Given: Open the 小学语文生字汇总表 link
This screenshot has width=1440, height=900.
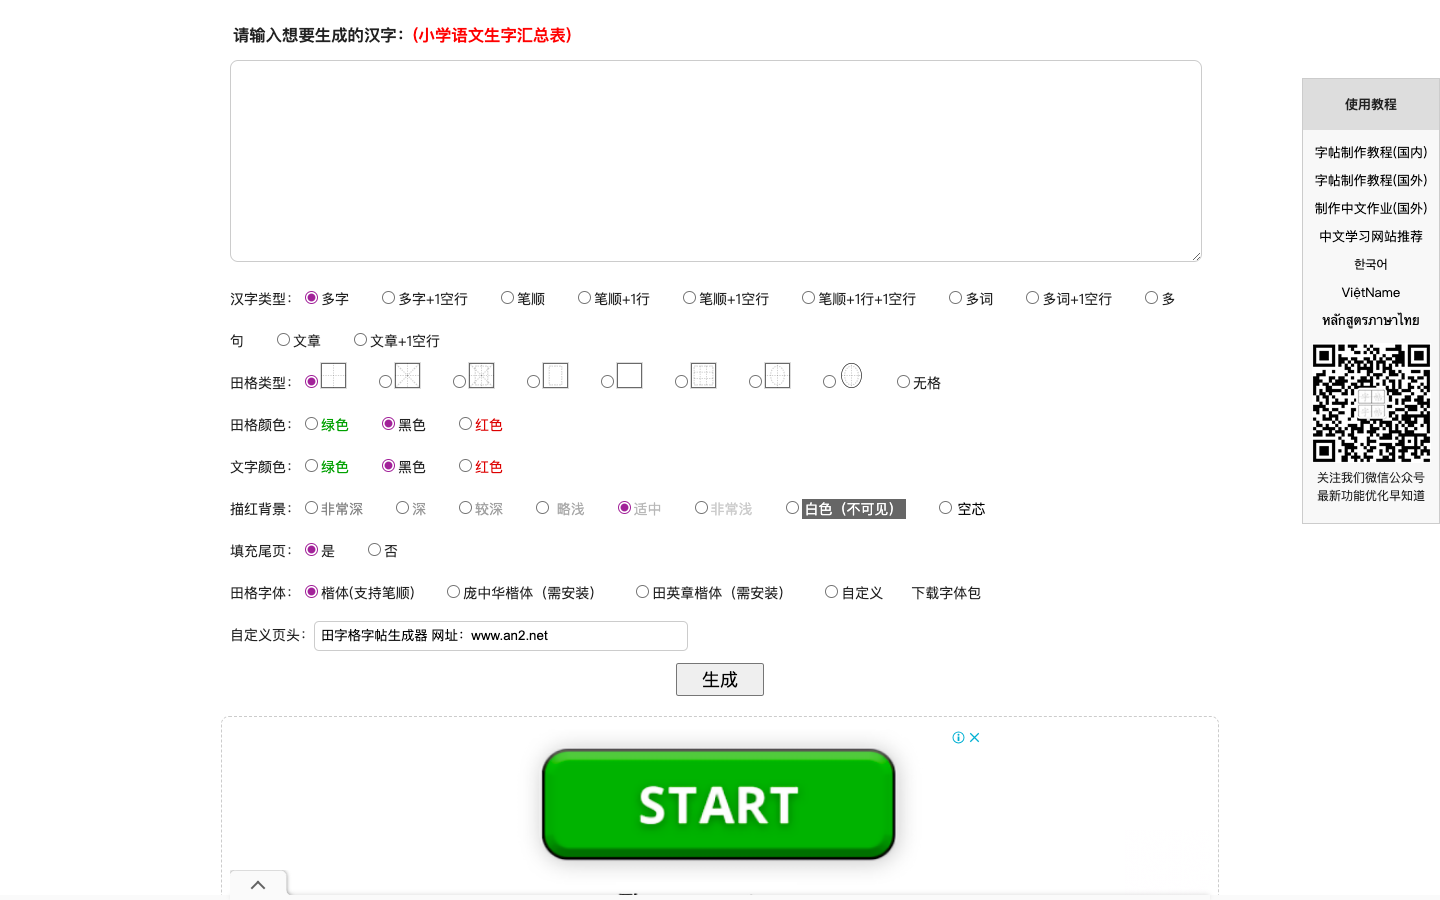Looking at the screenshot, I should click(x=492, y=35).
